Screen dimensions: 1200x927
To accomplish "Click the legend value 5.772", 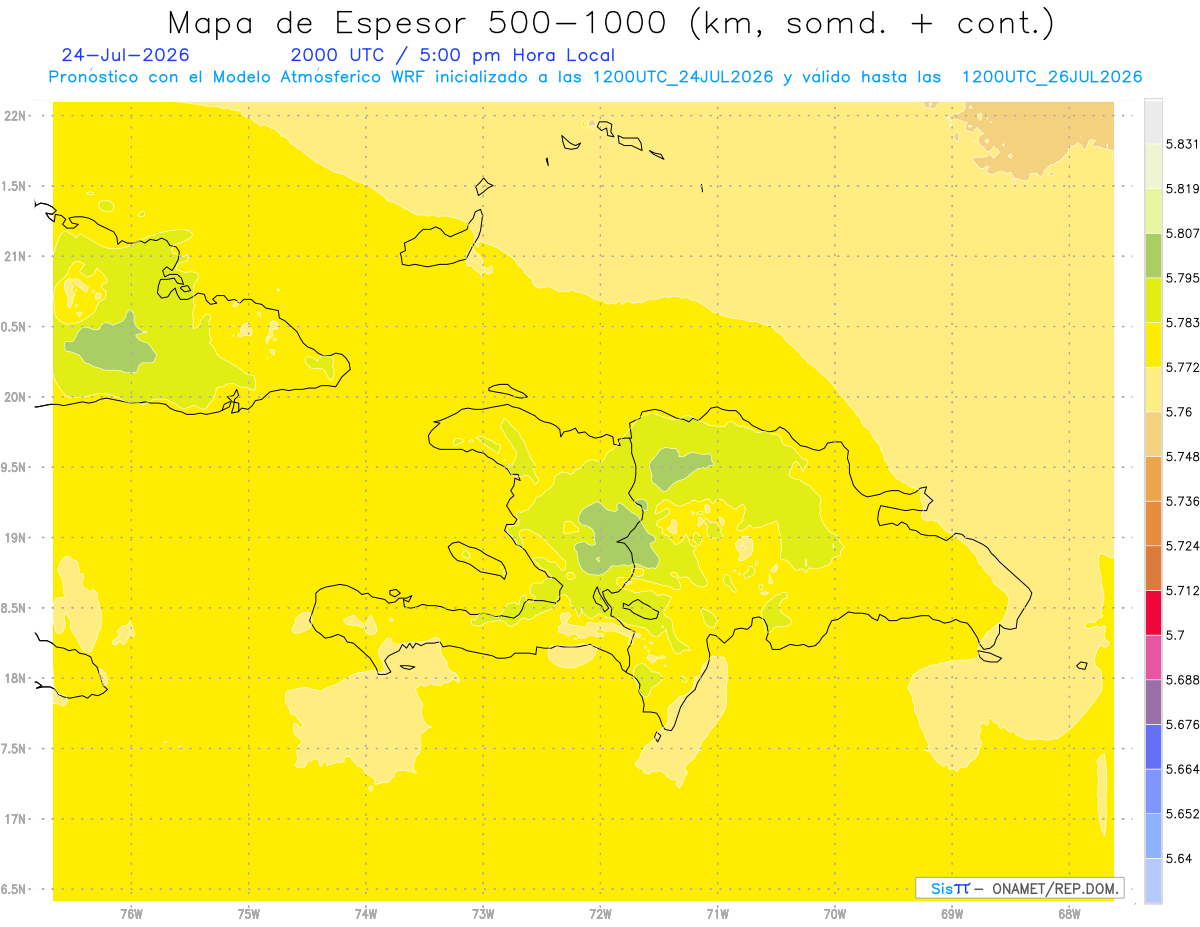I will coord(1183,367).
